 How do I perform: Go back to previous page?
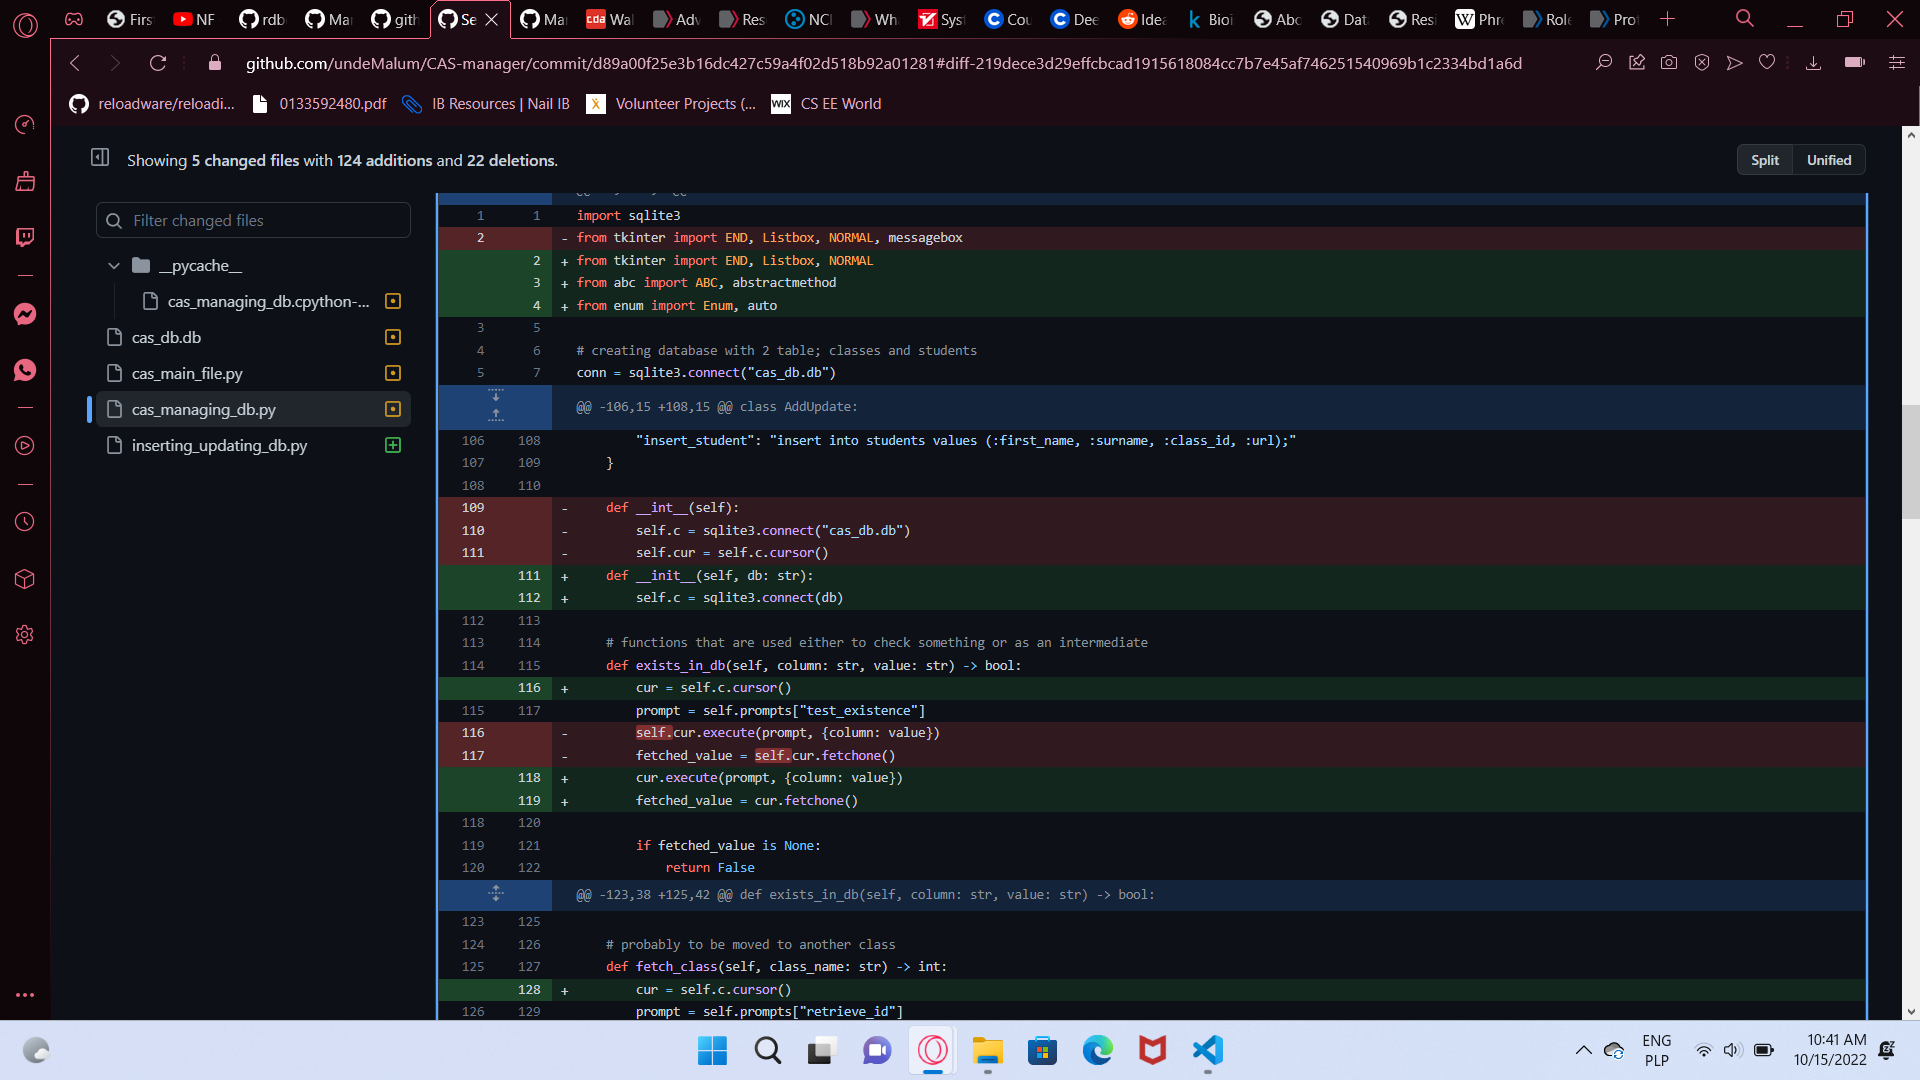point(75,63)
